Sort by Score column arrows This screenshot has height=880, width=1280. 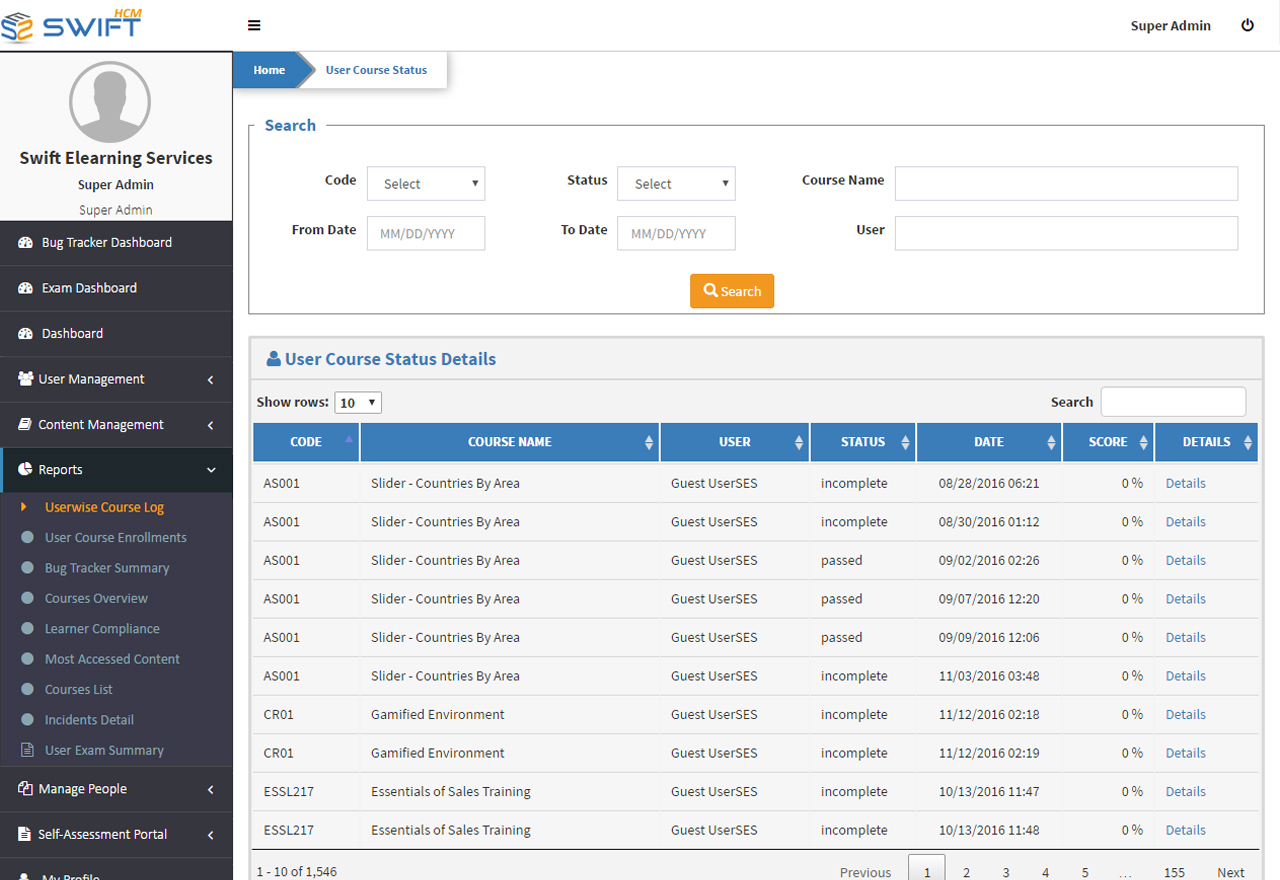[1141, 442]
